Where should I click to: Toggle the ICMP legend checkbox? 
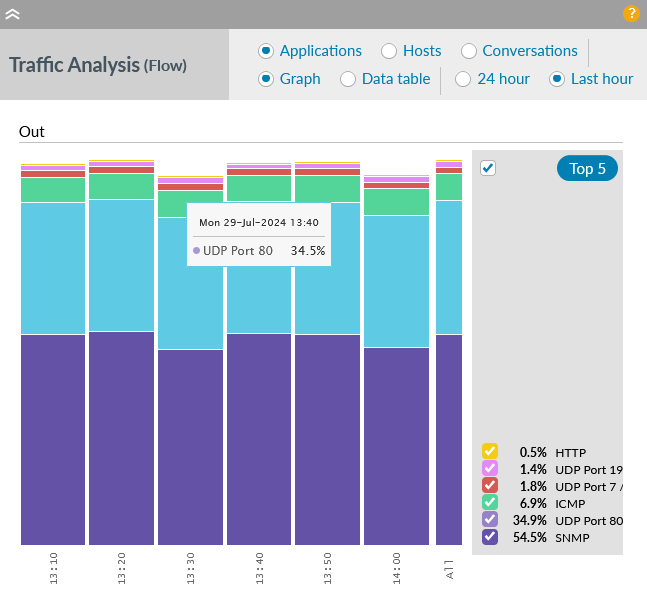(490, 502)
